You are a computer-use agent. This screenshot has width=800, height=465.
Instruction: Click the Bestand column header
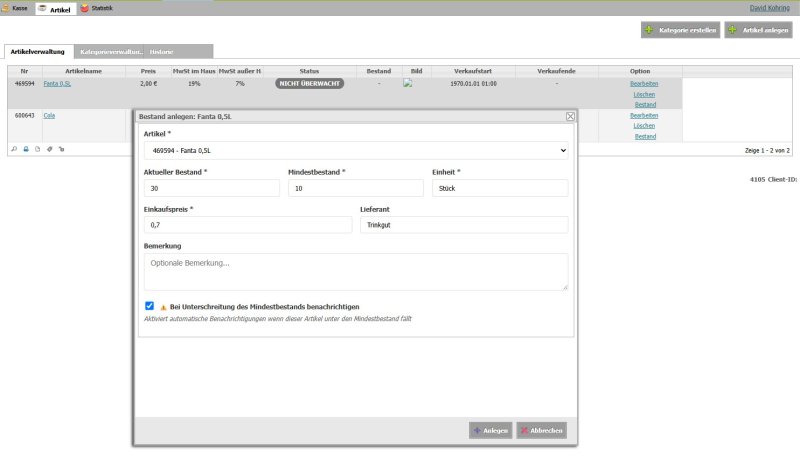point(379,71)
